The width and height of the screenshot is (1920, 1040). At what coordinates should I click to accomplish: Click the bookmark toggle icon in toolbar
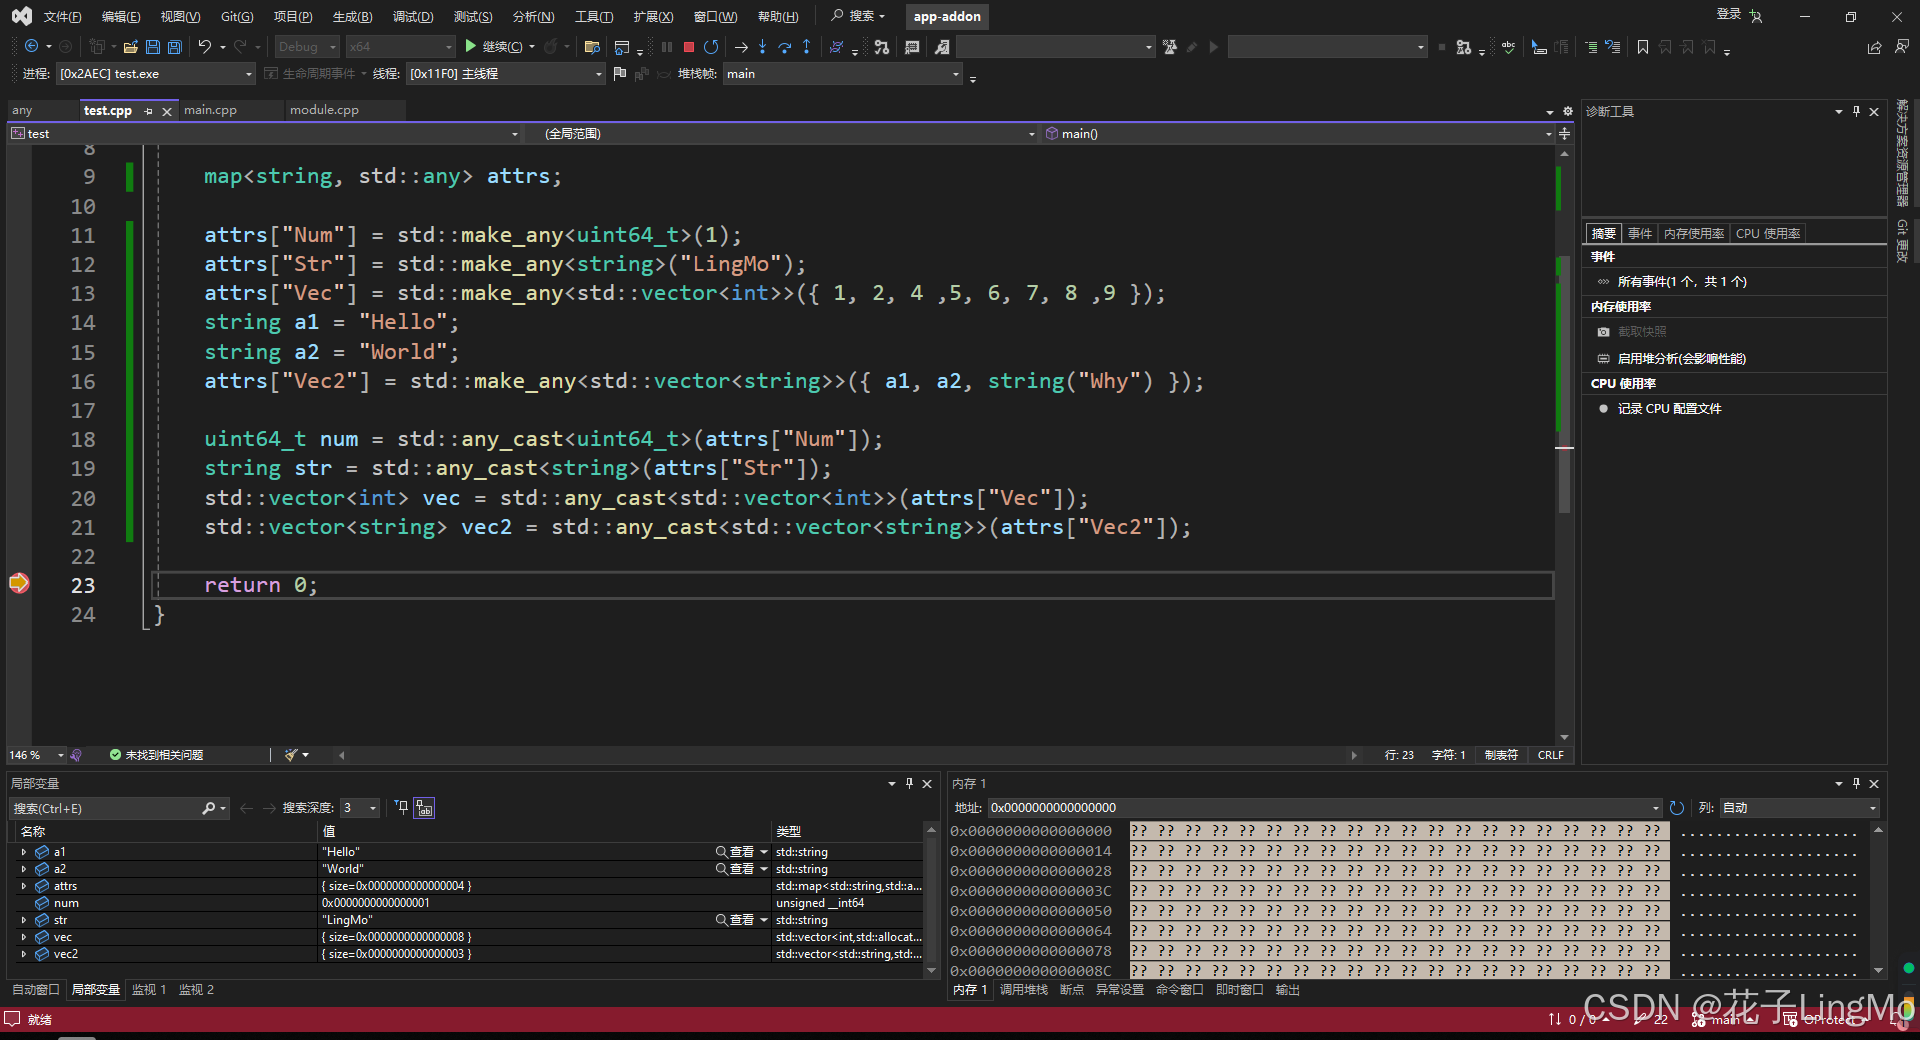[1642, 47]
